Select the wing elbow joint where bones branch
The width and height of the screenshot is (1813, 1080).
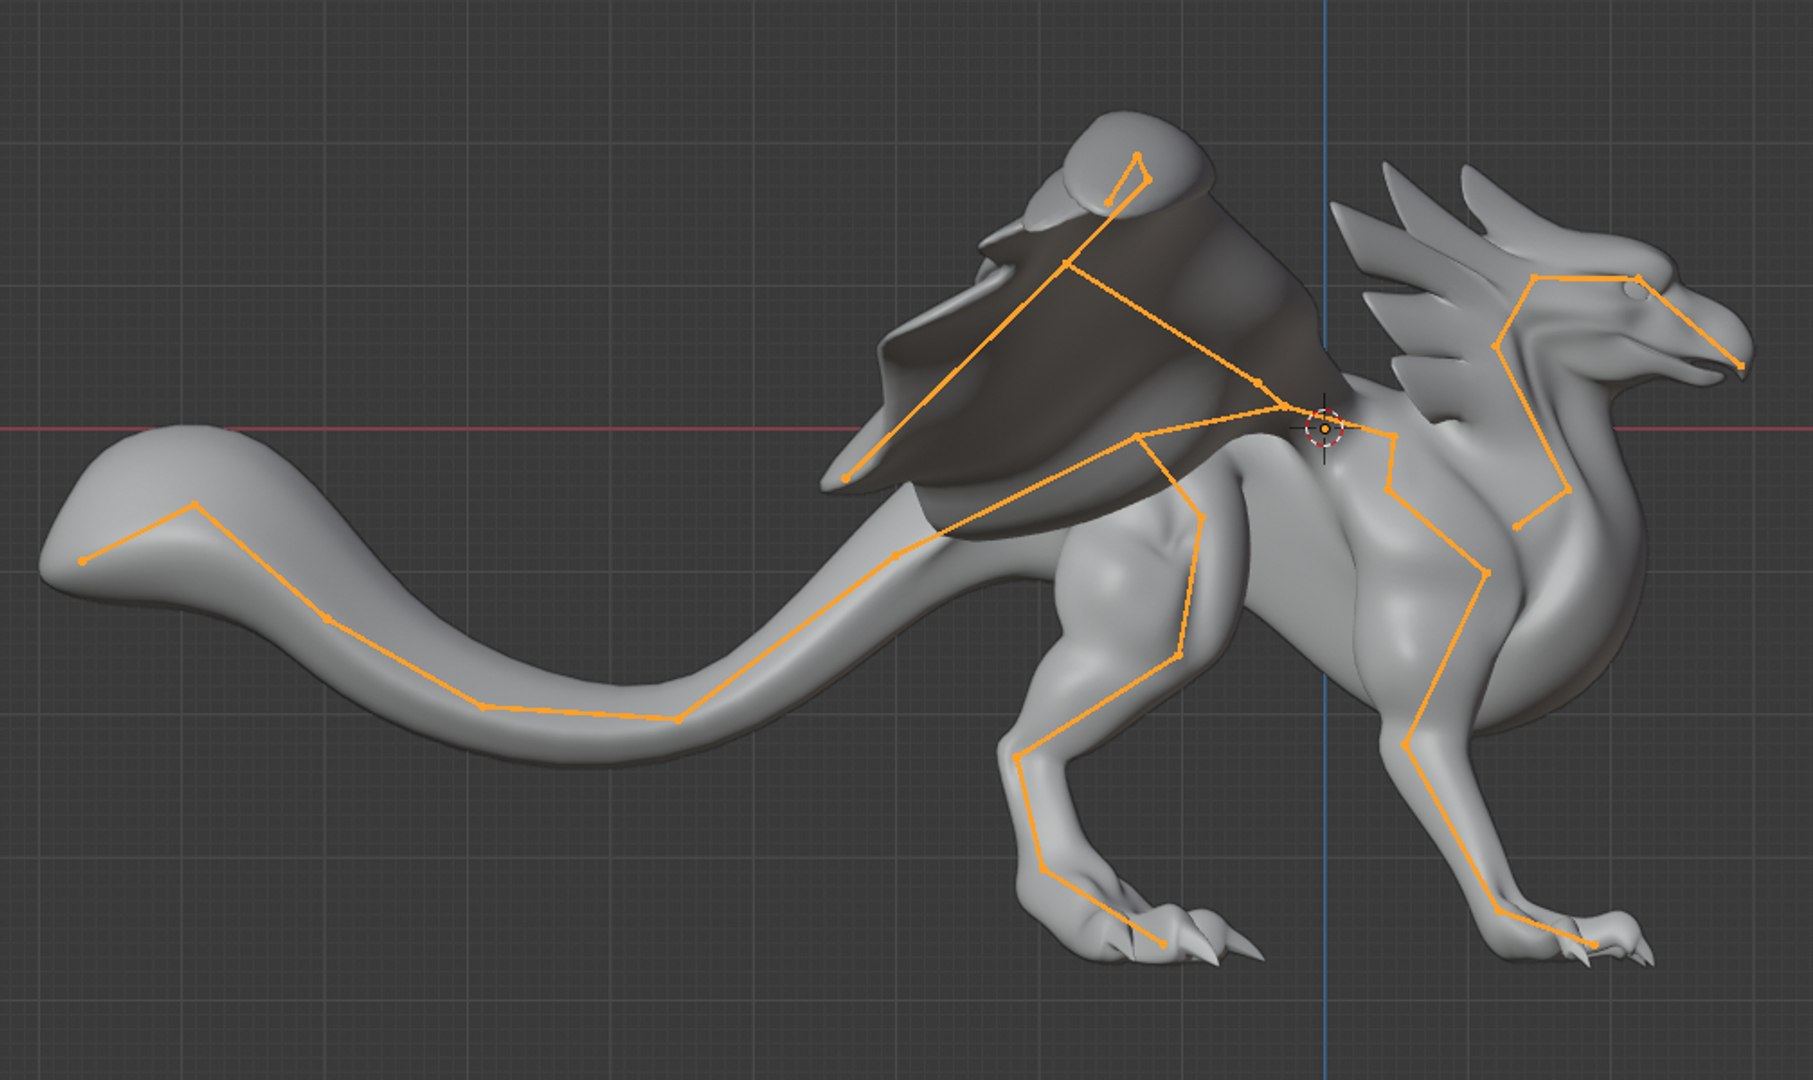1067,263
